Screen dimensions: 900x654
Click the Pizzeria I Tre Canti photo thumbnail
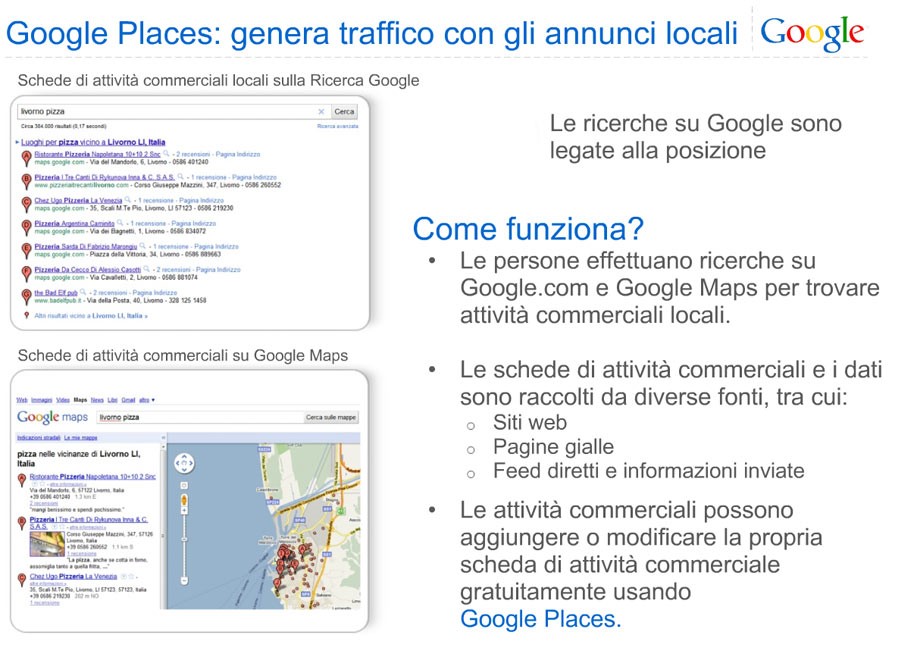[47, 544]
